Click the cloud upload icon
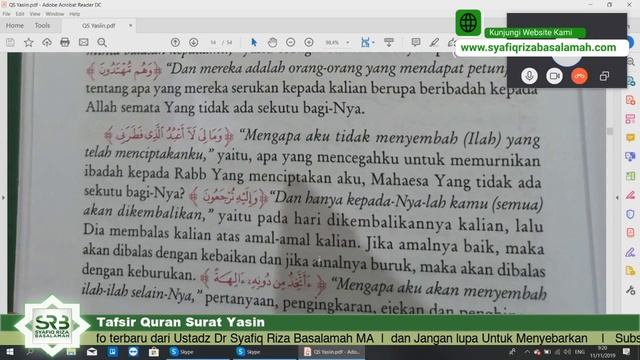Viewport: 640px width, 360px height. [47, 42]
